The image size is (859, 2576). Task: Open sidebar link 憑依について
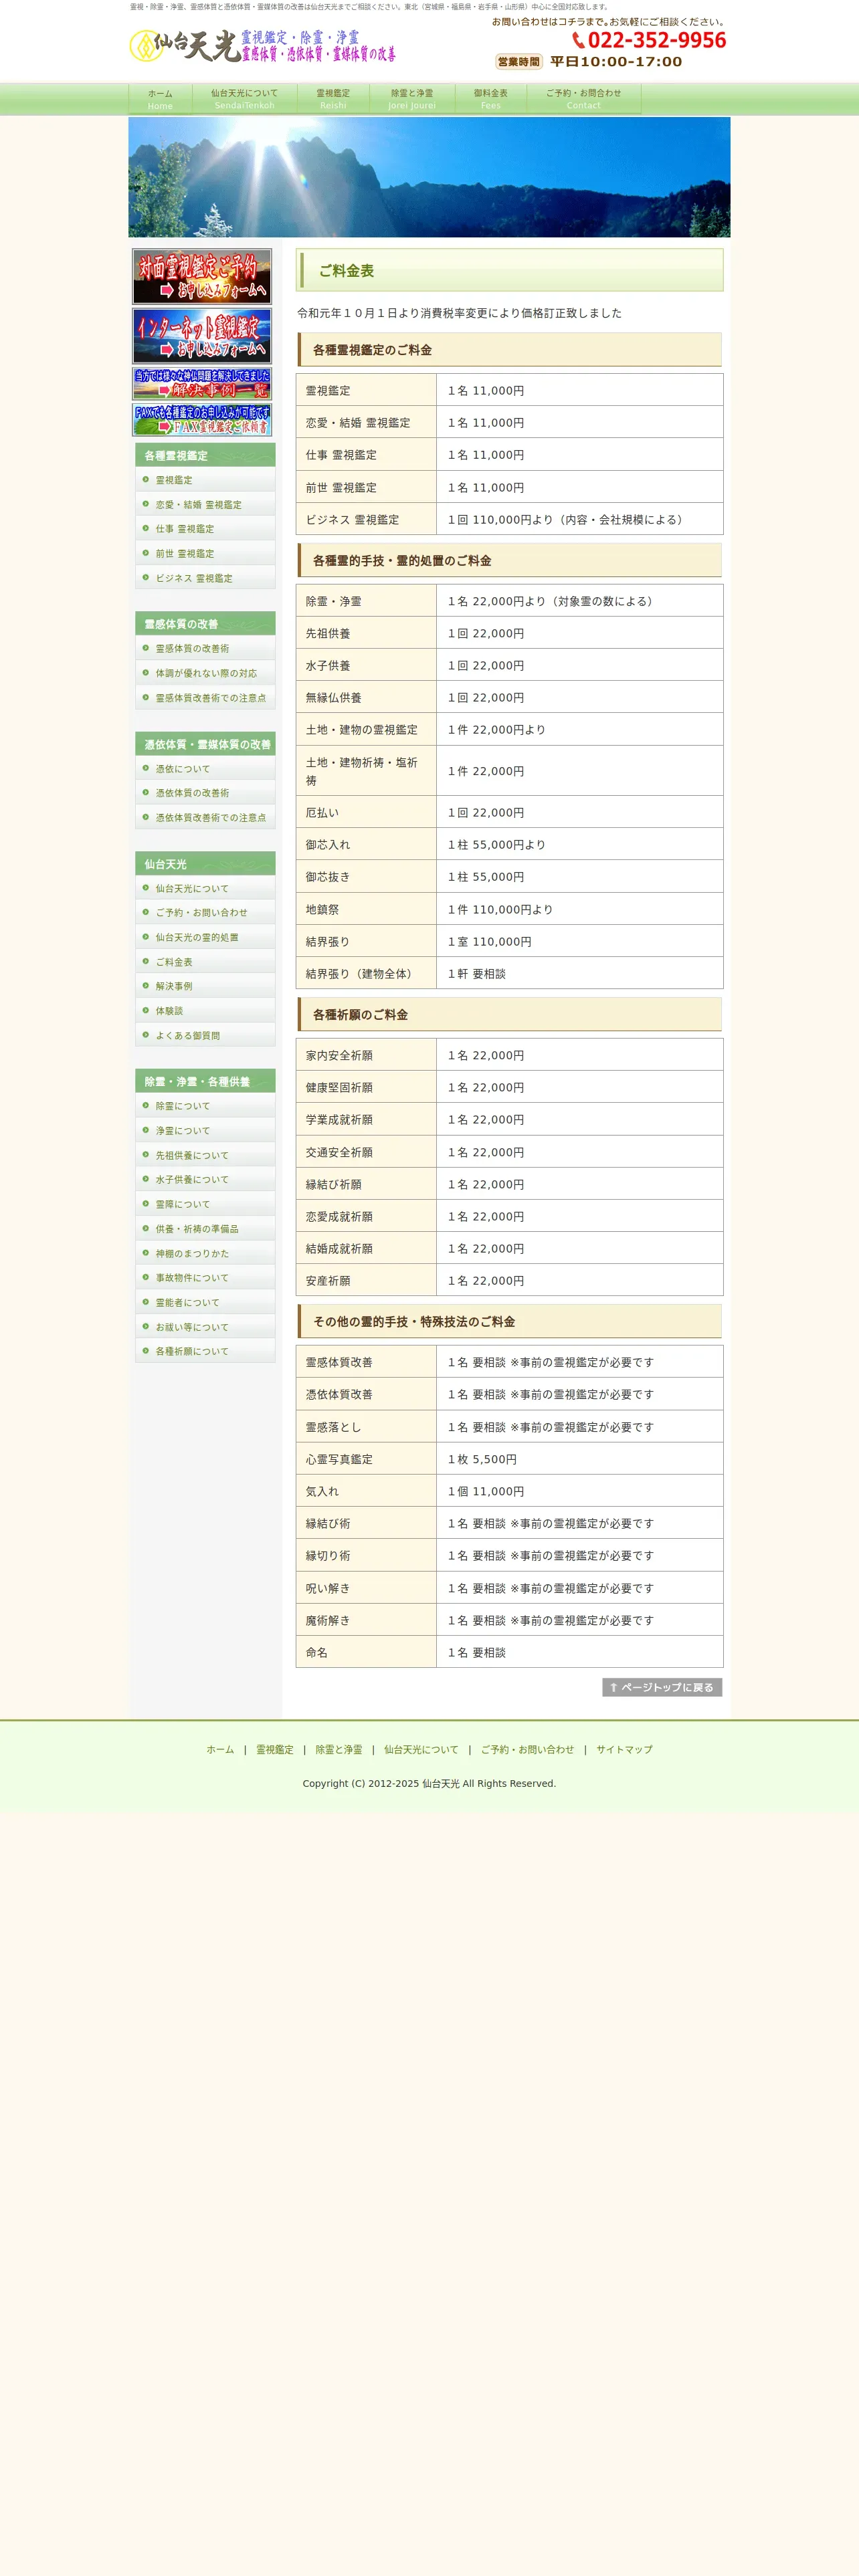205,769
